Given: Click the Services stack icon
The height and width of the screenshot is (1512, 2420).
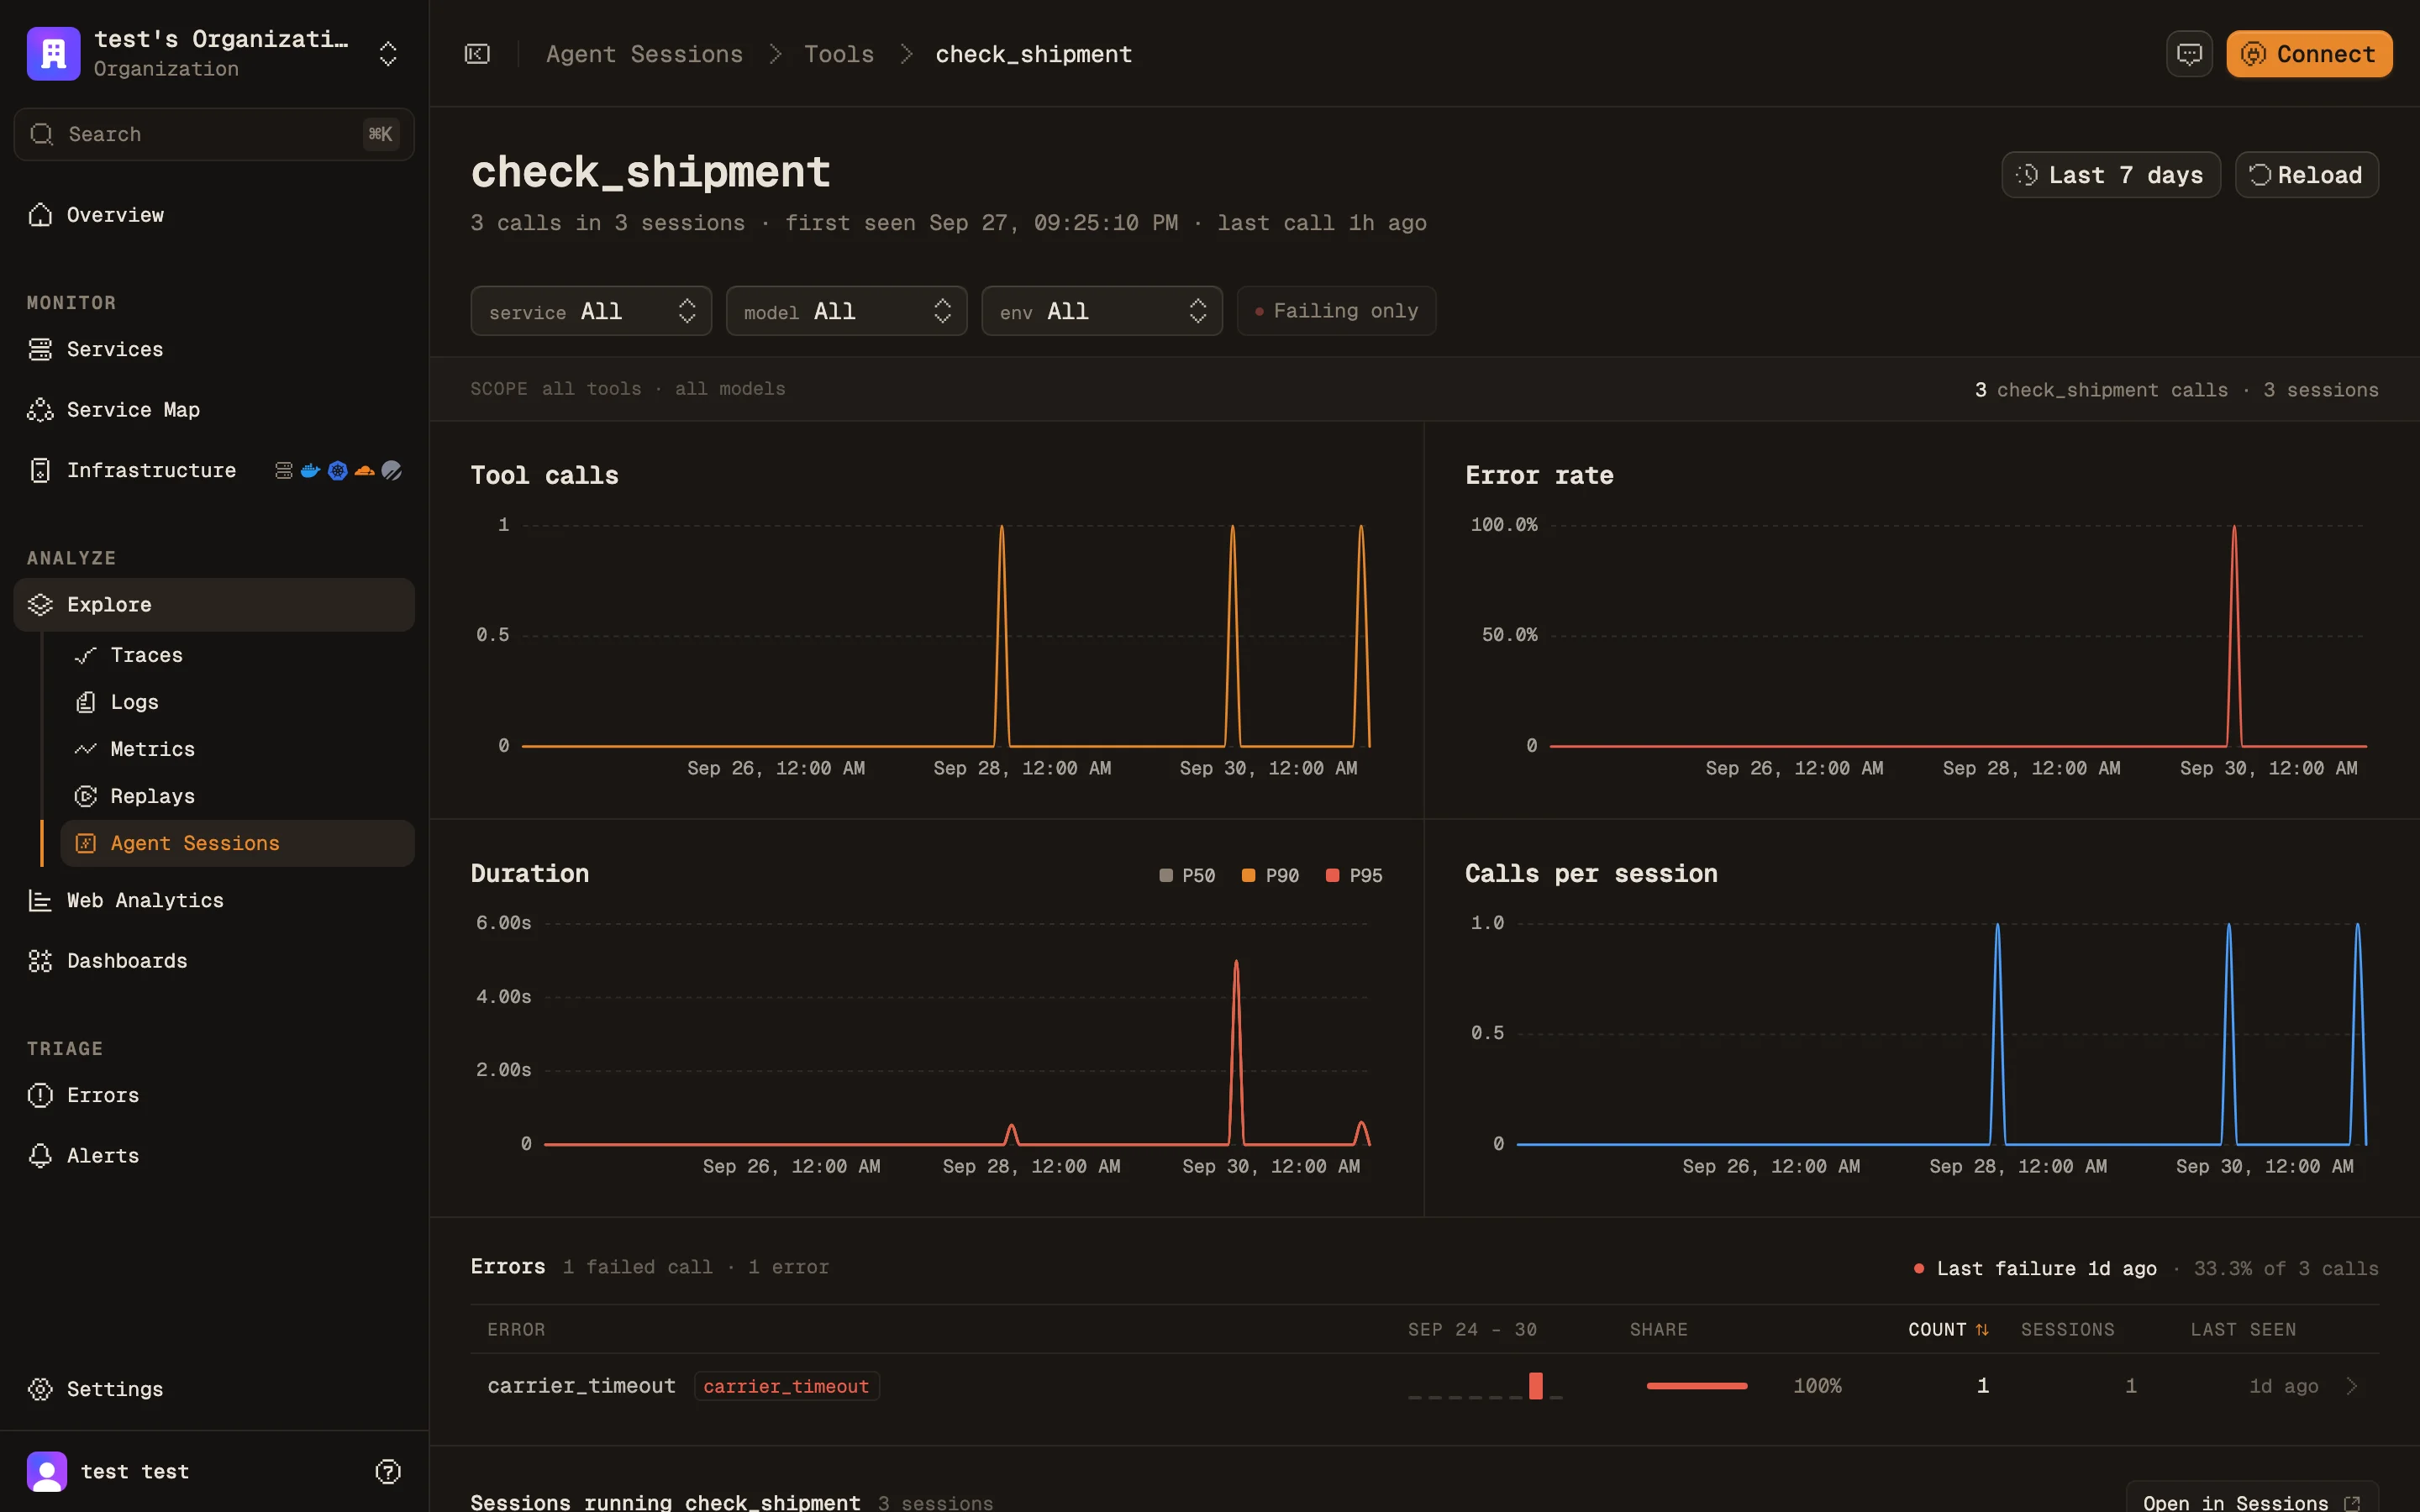Looking at the screenshot, I should point(40,349).
